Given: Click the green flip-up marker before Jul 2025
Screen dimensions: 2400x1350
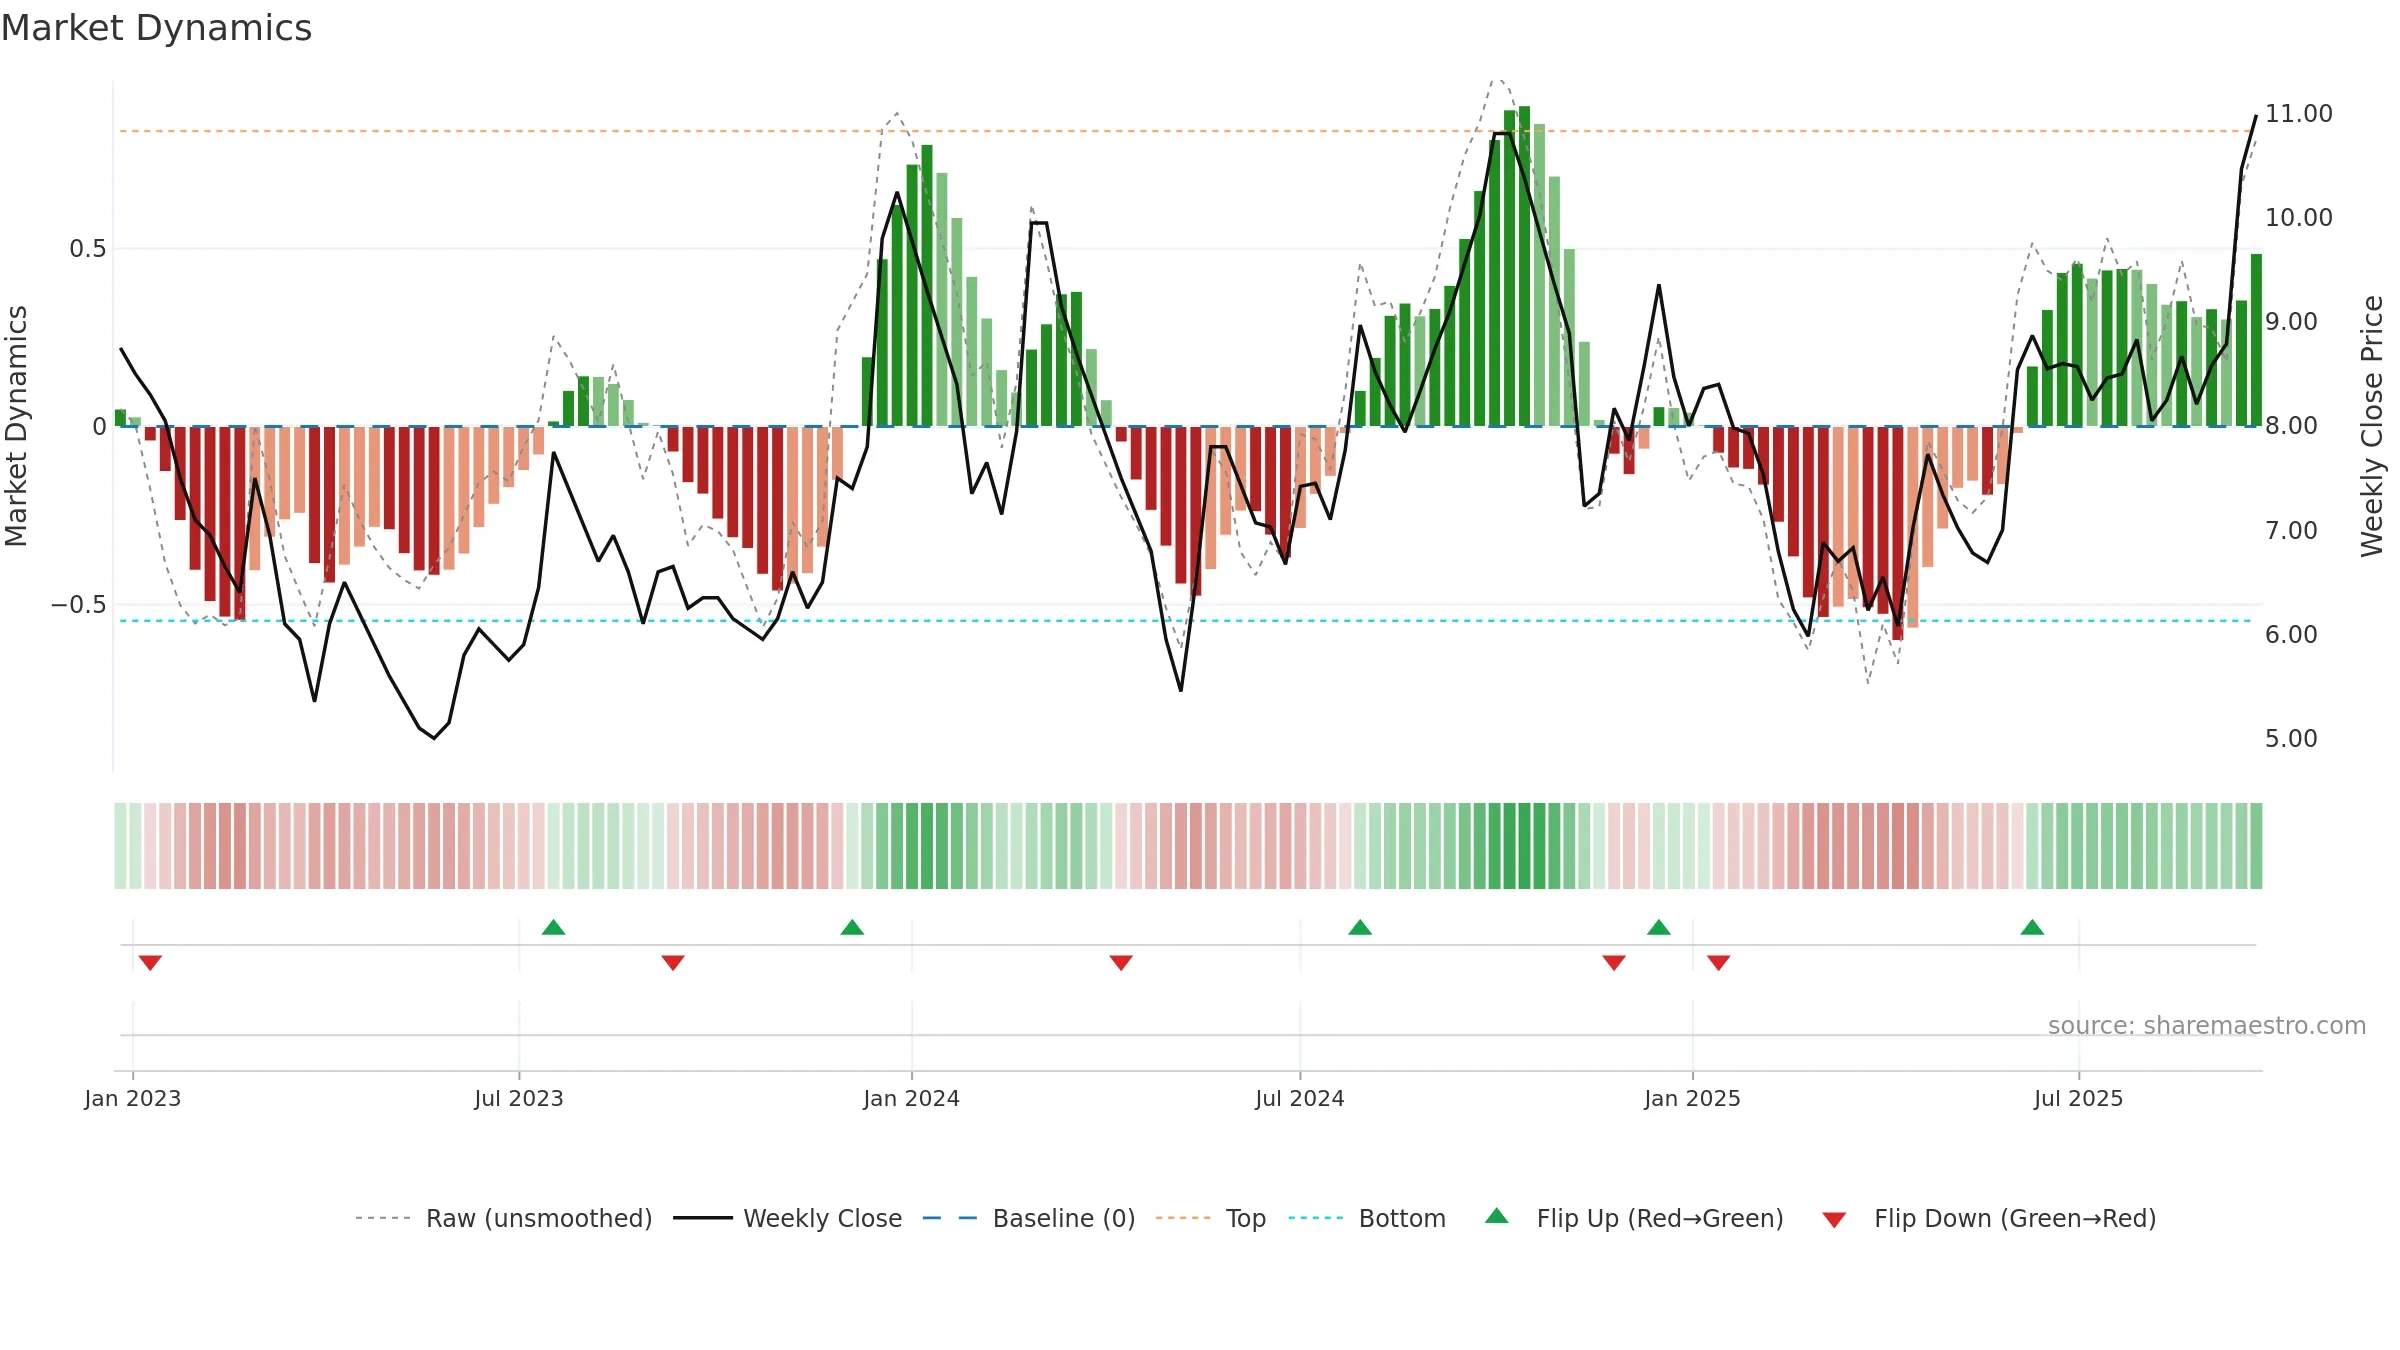Looking at the screenshot, I should coord(2032,927).
